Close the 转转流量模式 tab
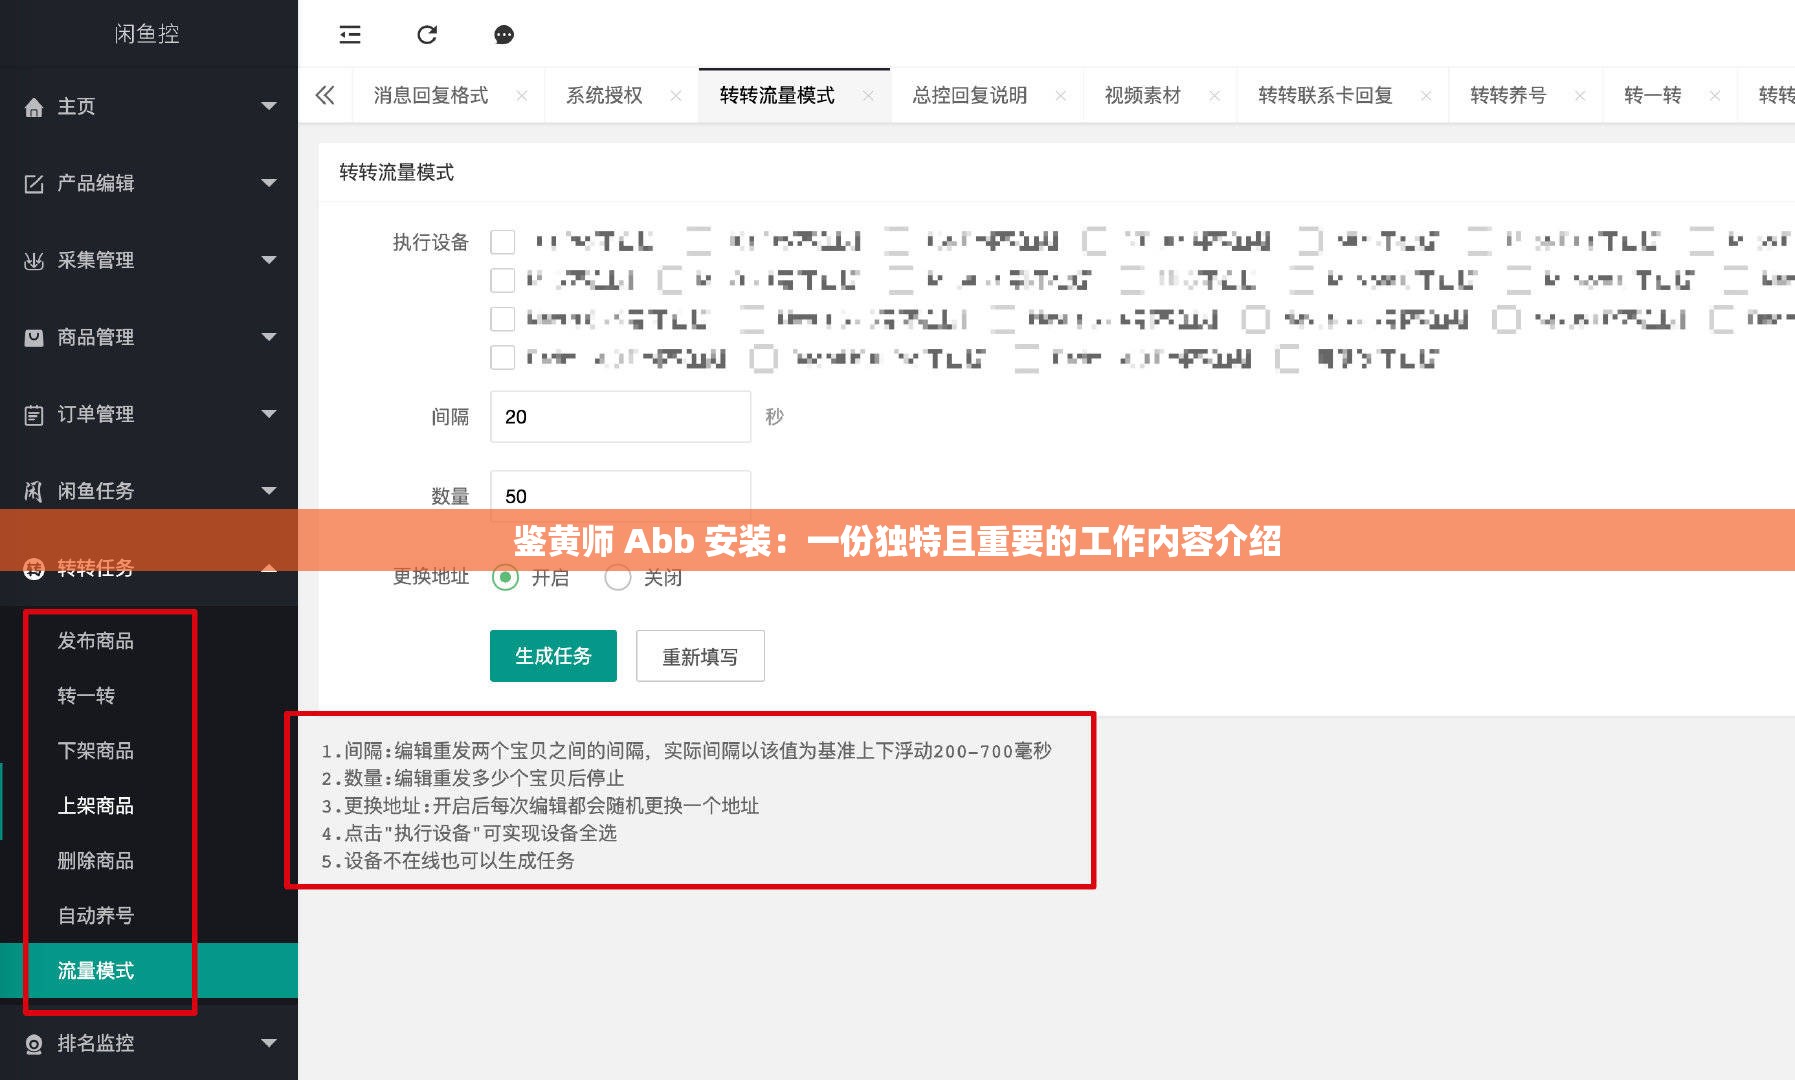Screen dimensions: 1795x1080 tap(868, 96)
